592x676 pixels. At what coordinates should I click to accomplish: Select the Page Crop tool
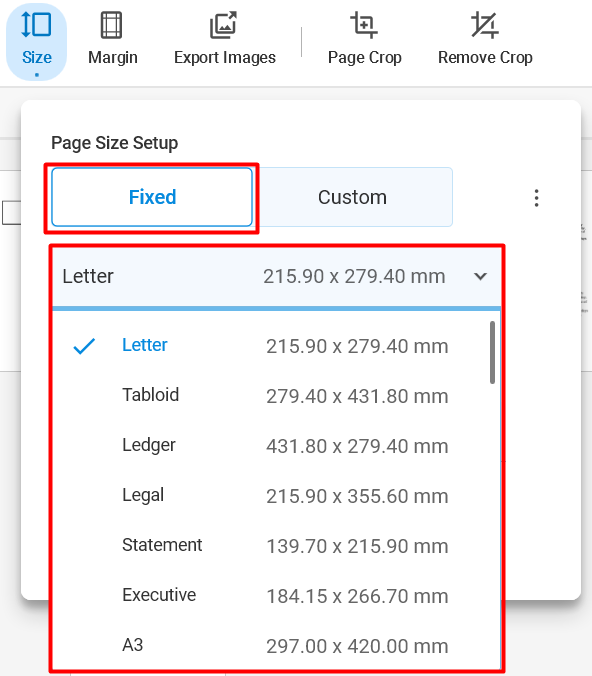(364, 41)
